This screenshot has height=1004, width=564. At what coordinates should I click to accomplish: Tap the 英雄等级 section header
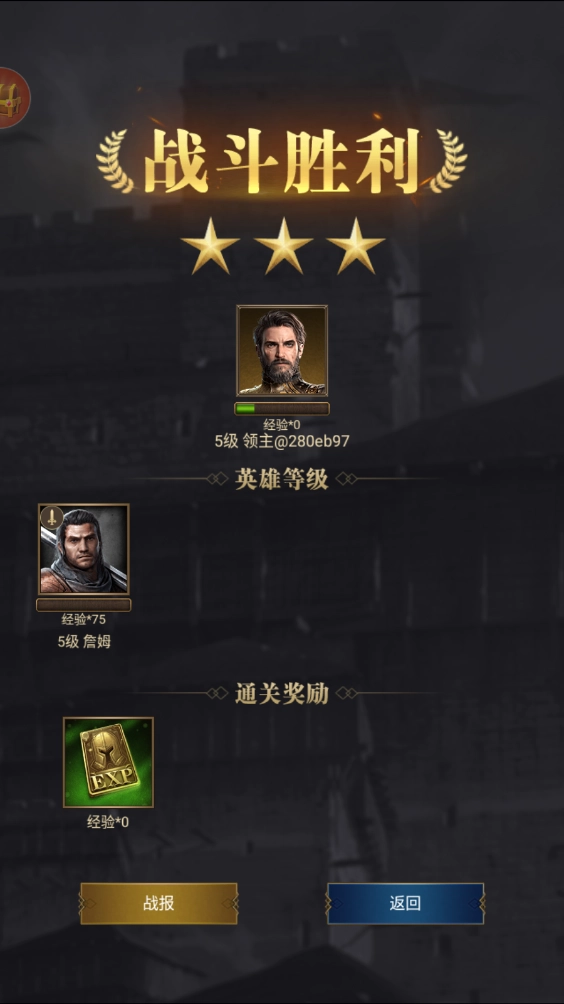click(282, 479)
